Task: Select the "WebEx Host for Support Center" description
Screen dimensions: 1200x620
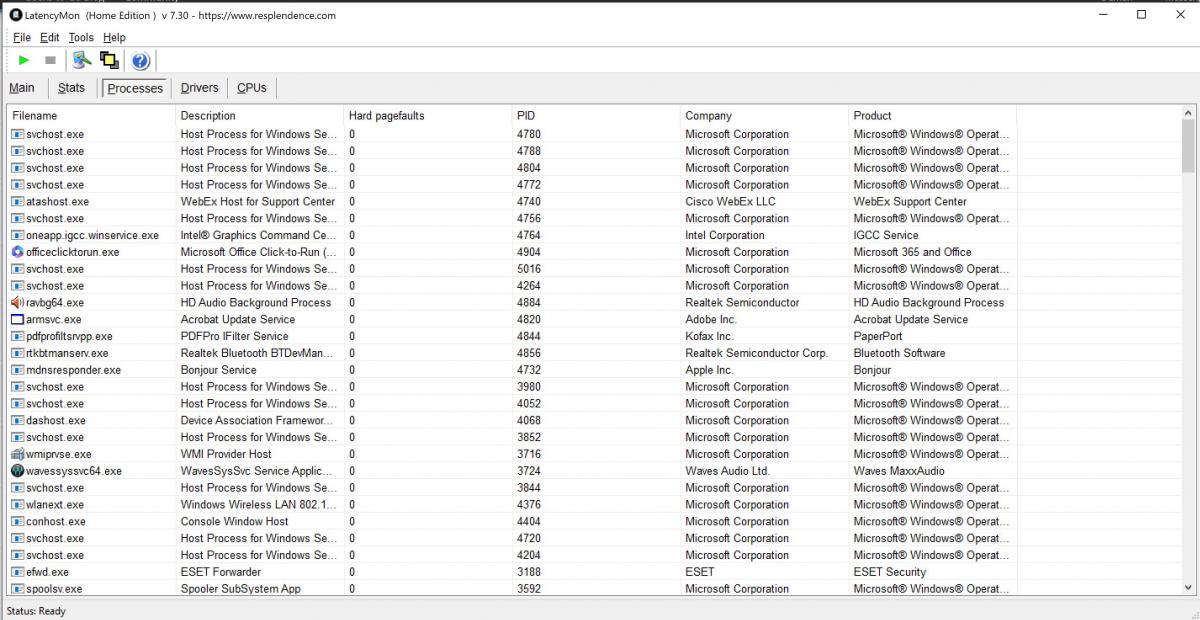Action: click(257, 202)
